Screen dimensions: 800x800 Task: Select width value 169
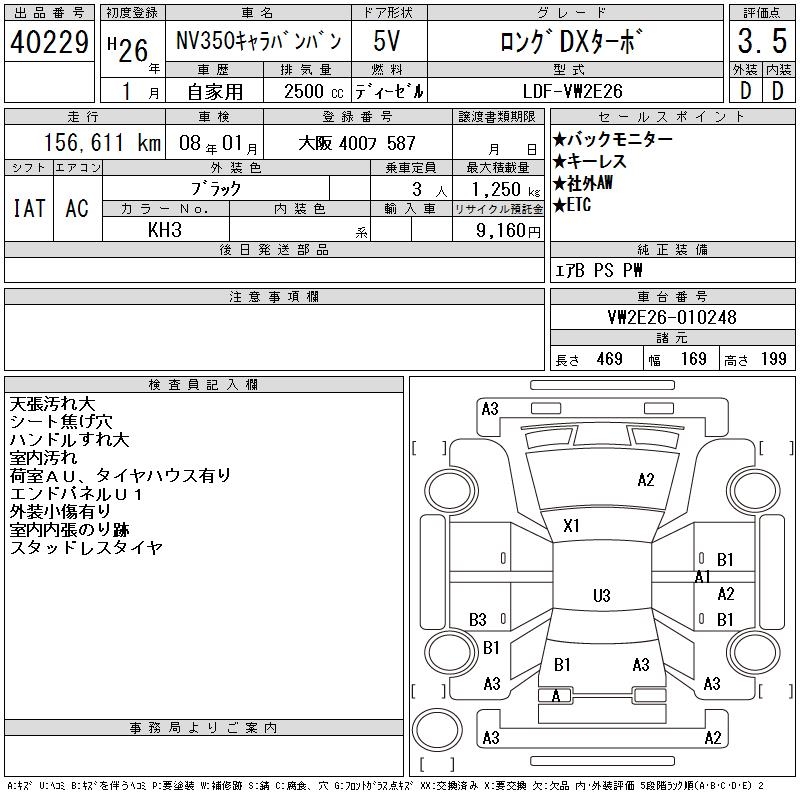[x=694, y=359]
